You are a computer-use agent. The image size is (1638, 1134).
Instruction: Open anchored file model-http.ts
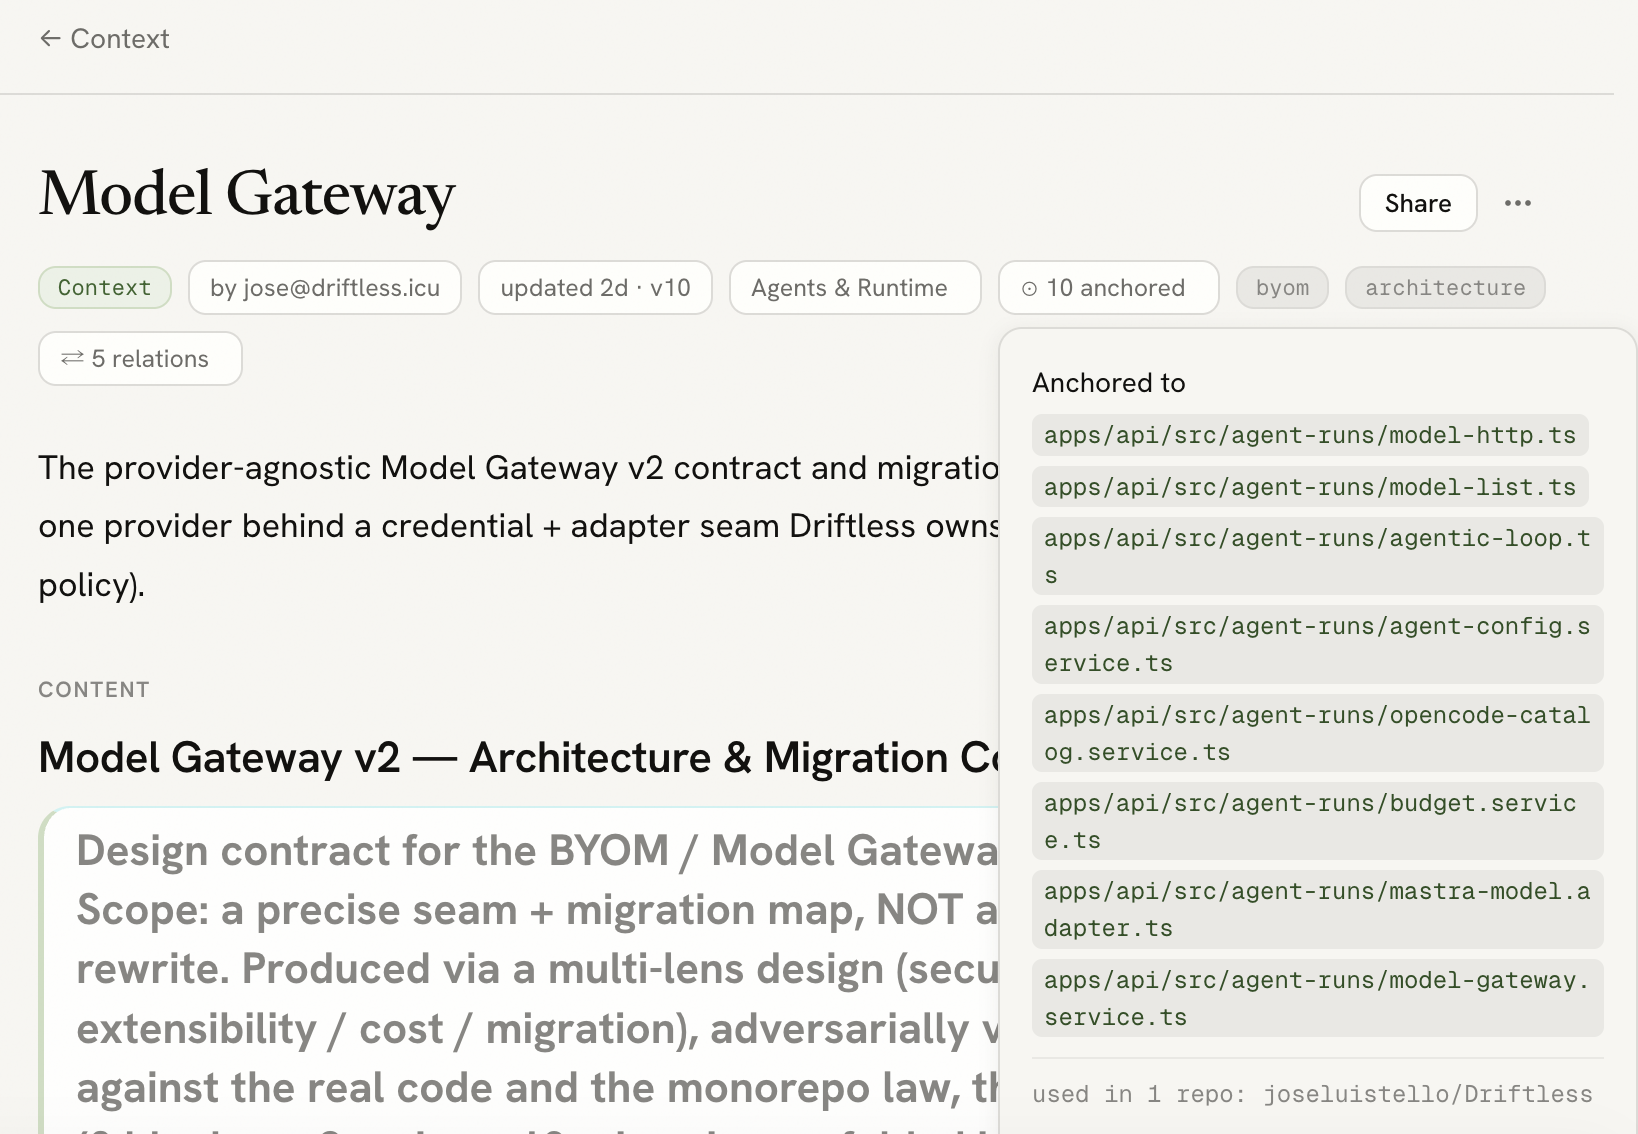tap(1310, 435)
